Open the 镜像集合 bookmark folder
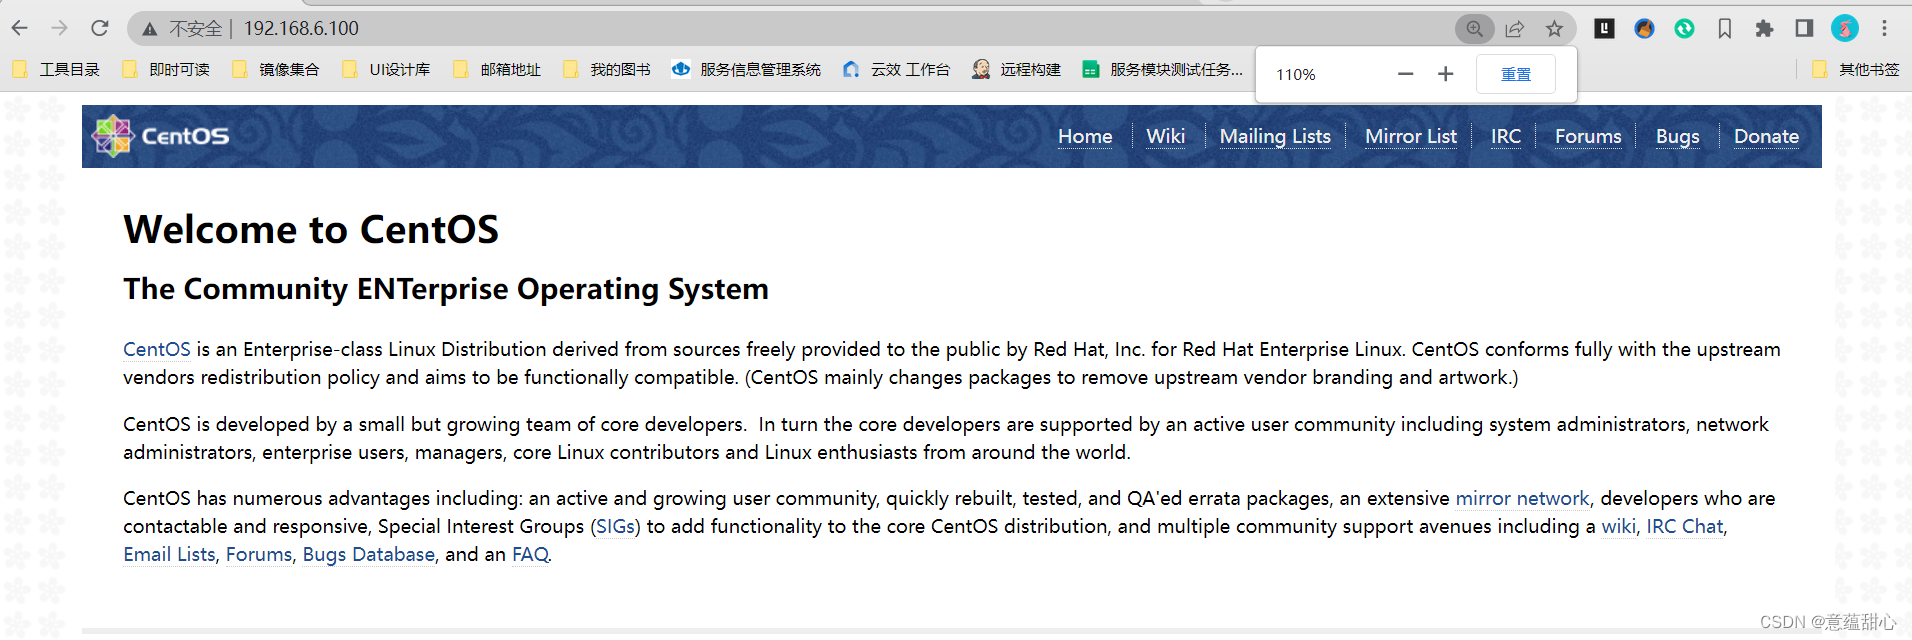This screenshot has width=1912, height=640. point(277,69)
